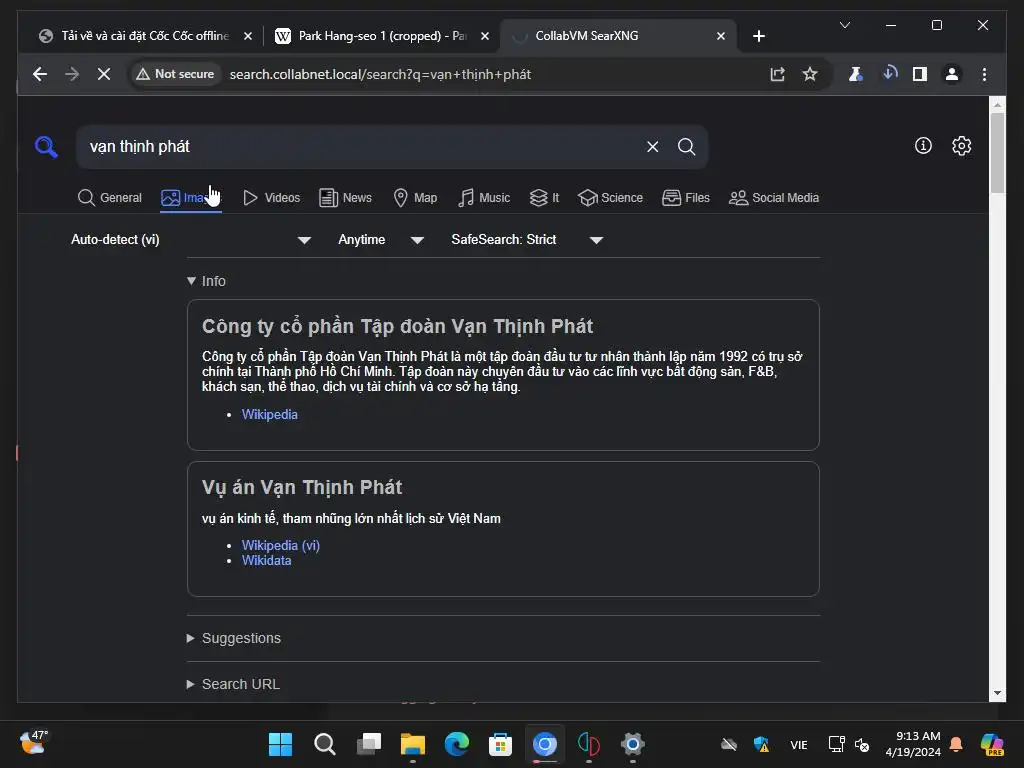The height and width of the screenshot is (768, 1024).
Task: Open the Wikidata link
Action: tap(266, 560)
